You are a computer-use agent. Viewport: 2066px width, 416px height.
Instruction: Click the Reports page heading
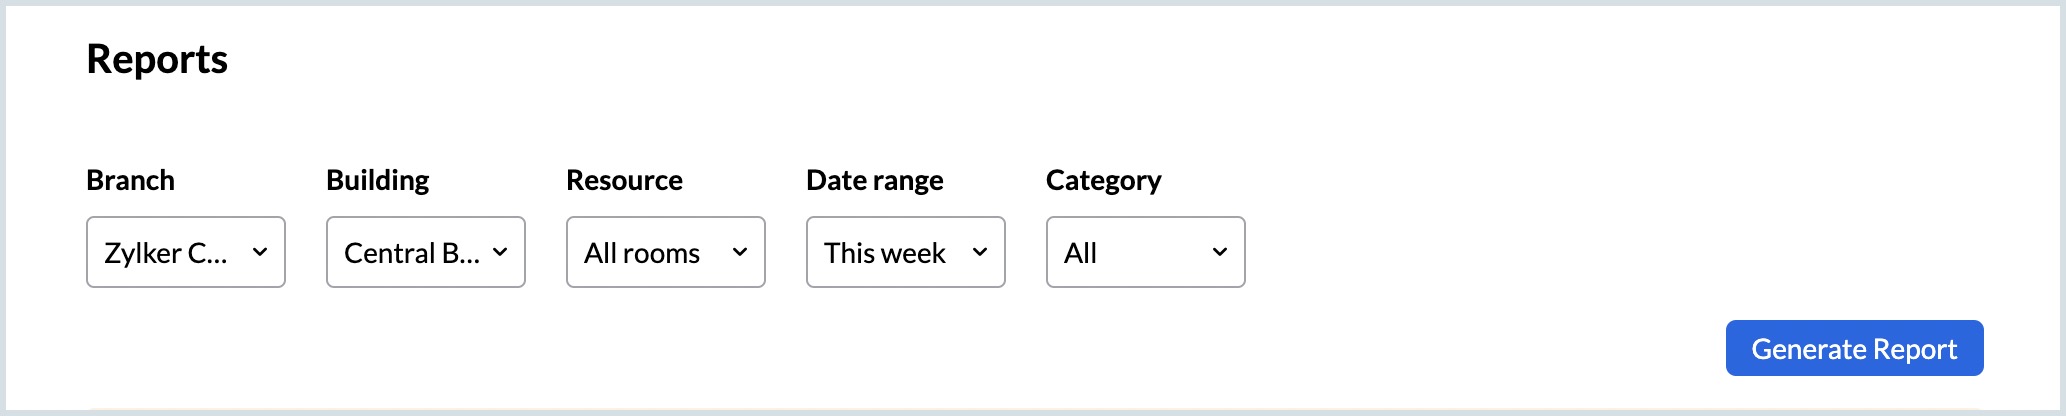click(x=157, y=60)
